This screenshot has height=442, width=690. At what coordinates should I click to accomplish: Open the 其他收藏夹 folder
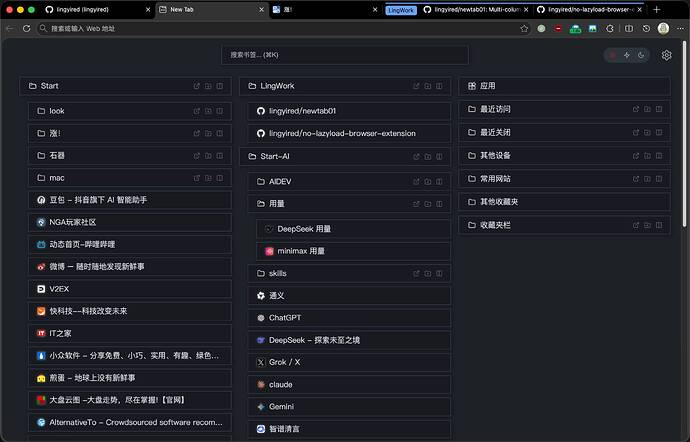[x=564, y=202]
